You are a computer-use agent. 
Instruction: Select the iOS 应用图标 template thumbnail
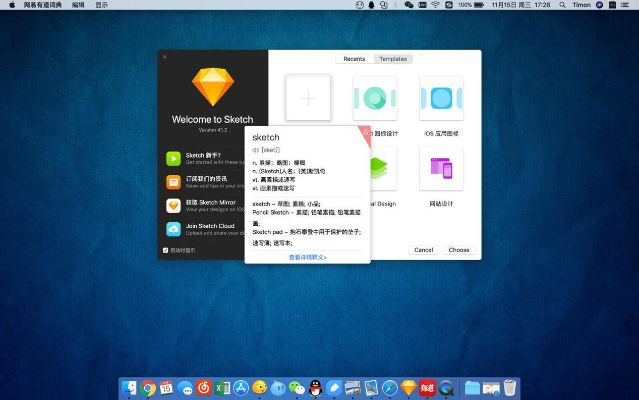click(441, 98)
